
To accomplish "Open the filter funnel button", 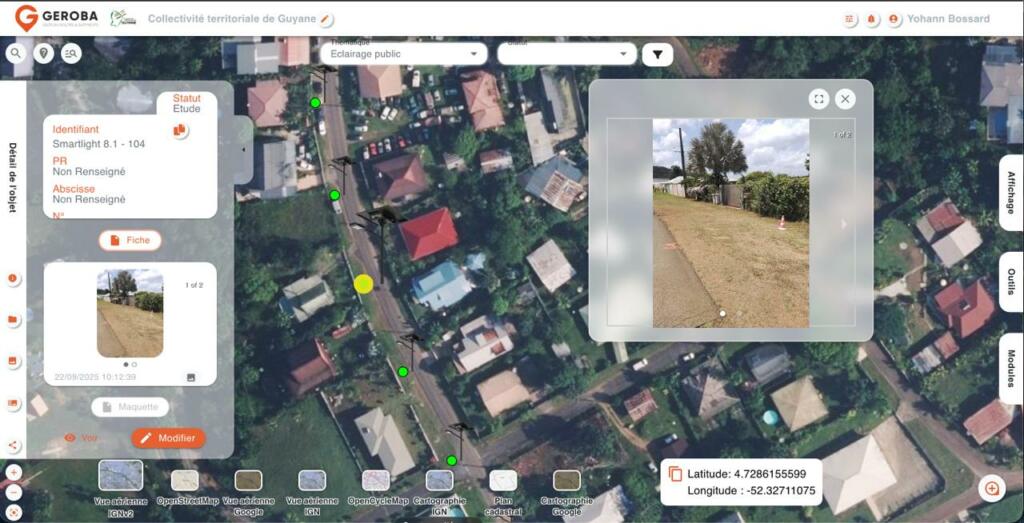I will coord(657,55).
